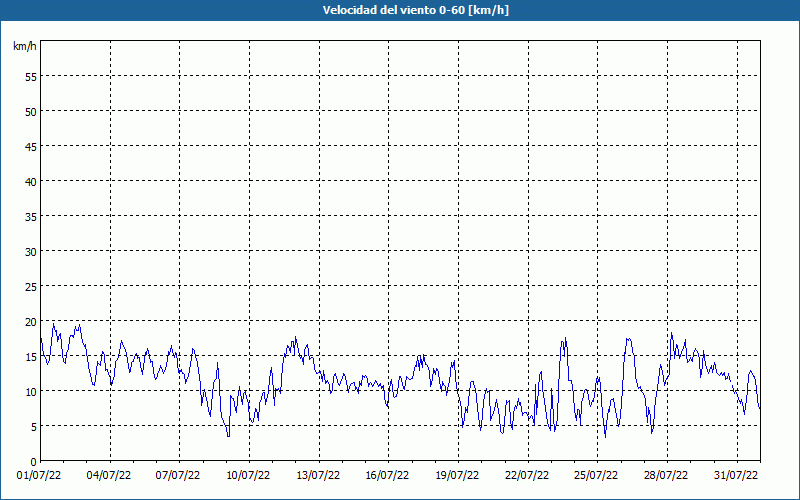Screen dimensions: 800x500
Task: Click the 'km/h' unit label
Action: [x=24, y=46]
